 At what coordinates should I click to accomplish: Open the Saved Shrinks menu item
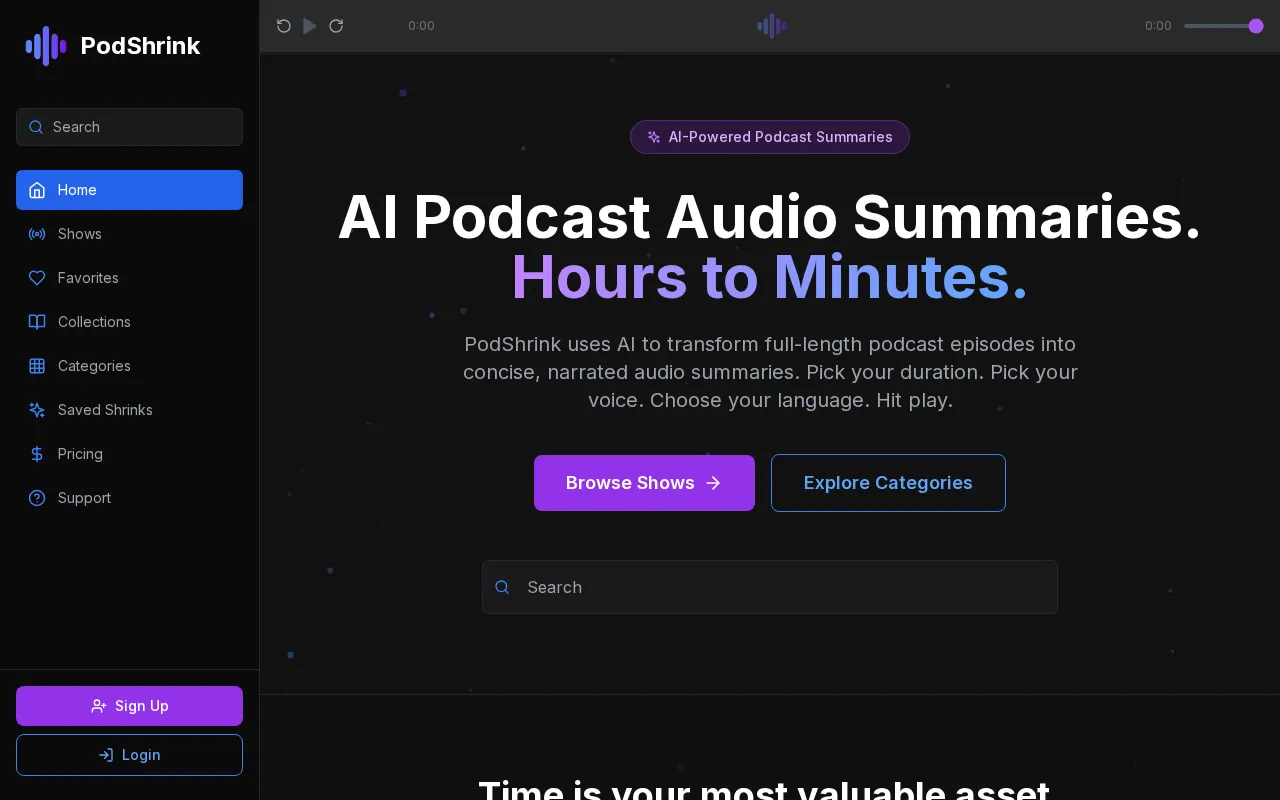tap(129, 410)
